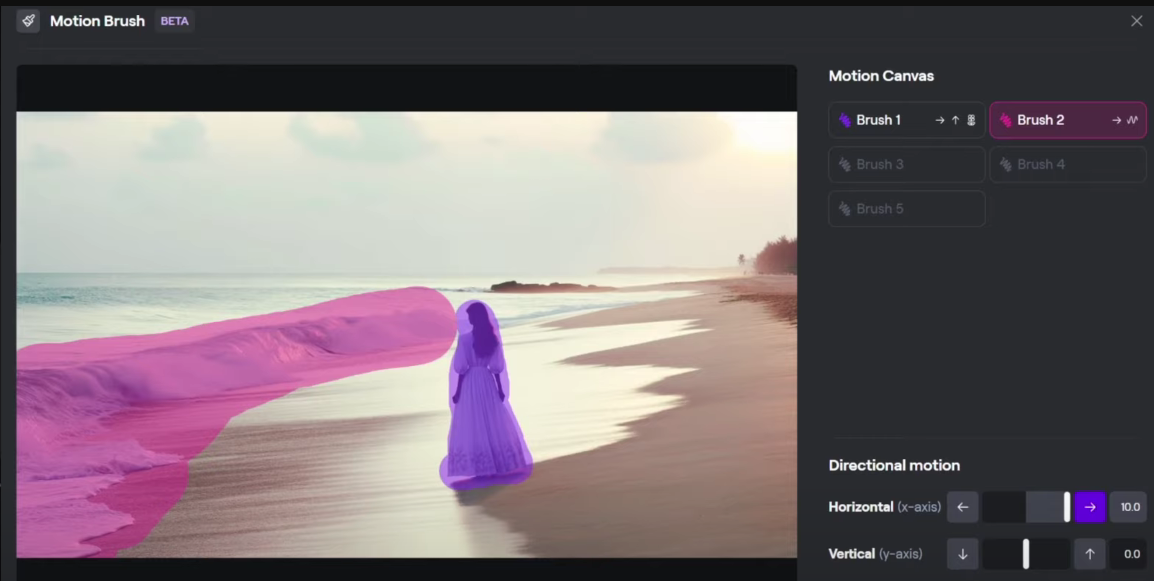
Task: Click the Motion Brush icon in header
Action: click(x=28, y=21)
